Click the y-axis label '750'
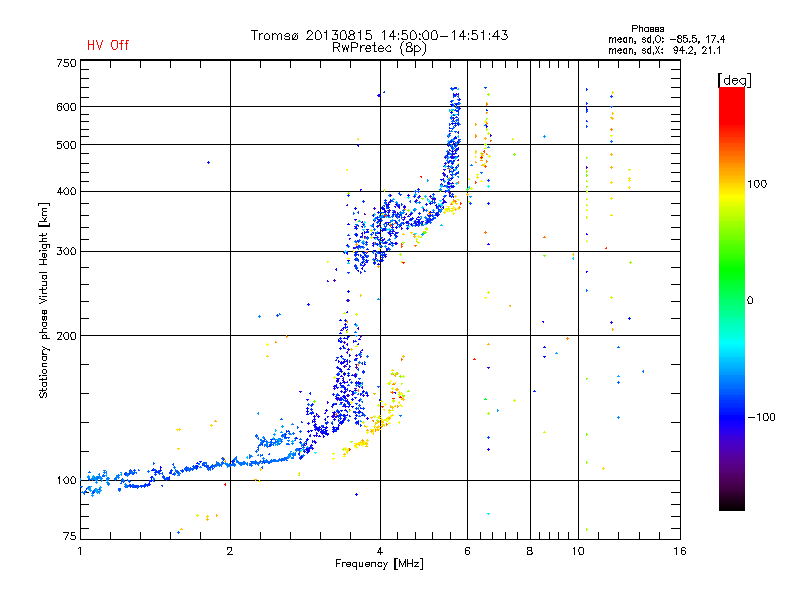This screenshot has width=800, height=600. (66, 63)
